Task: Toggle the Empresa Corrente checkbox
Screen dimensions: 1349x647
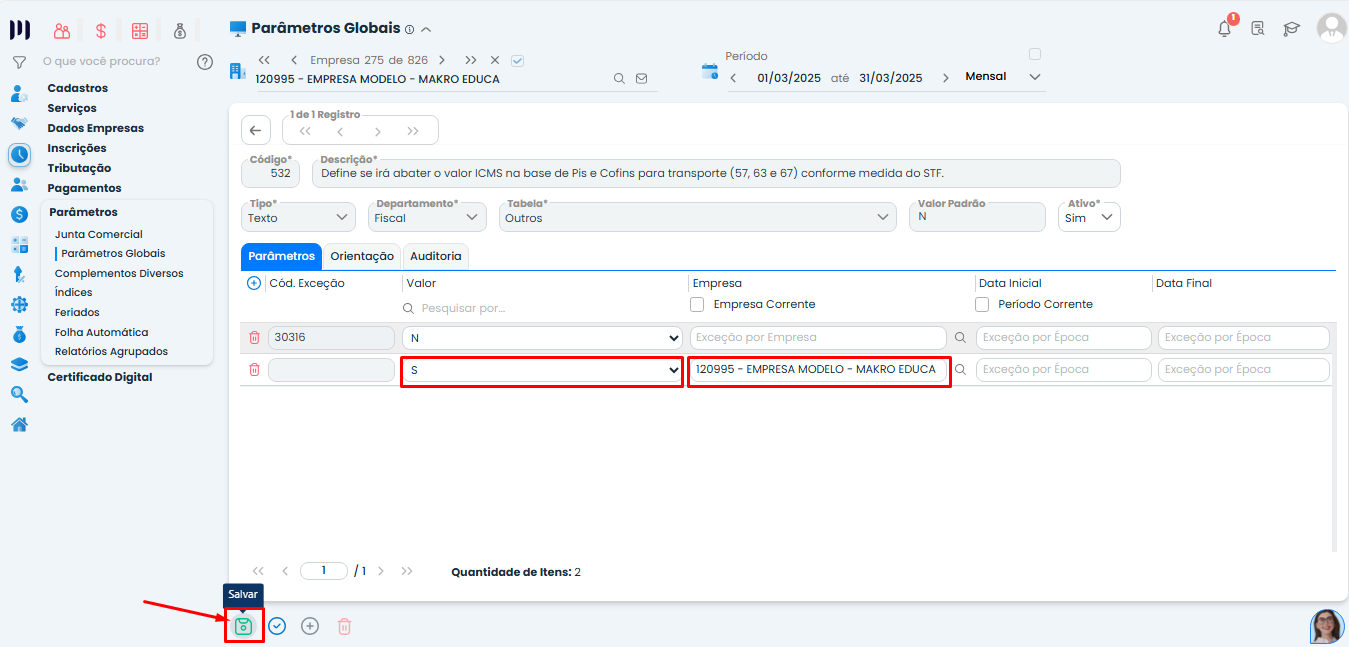Action: 697,304
